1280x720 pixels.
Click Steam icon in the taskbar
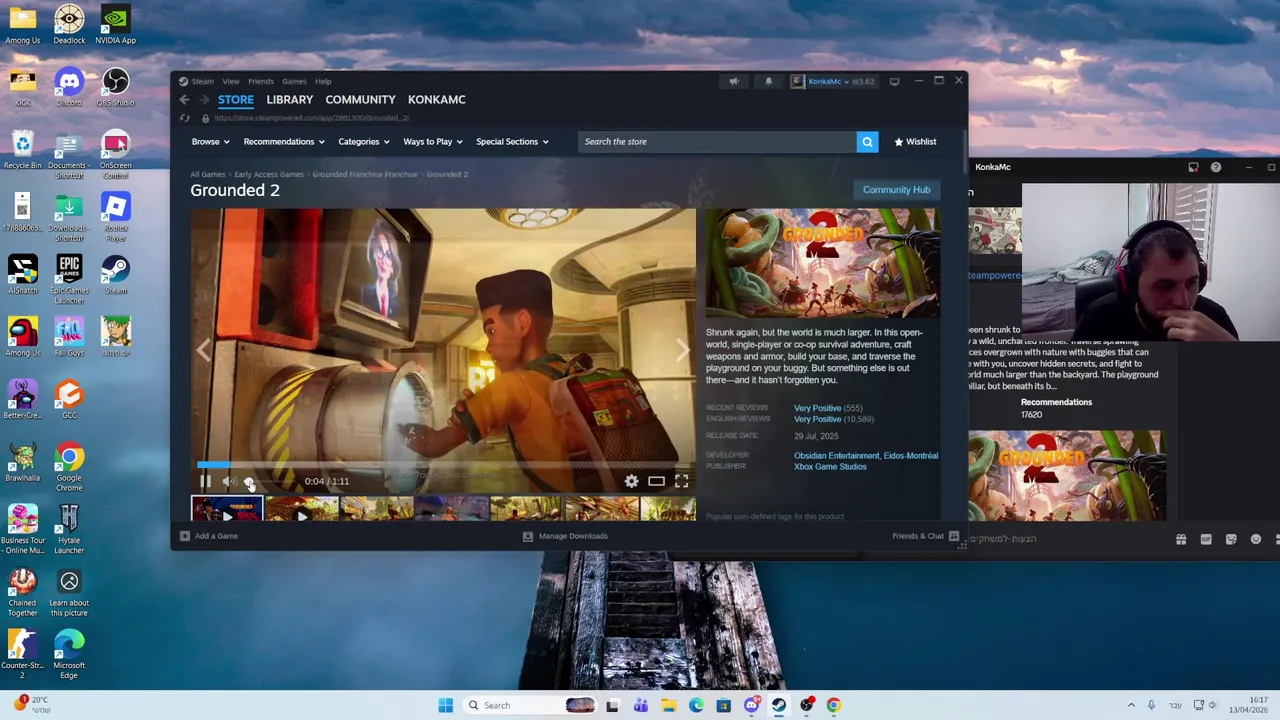(779, 705)
